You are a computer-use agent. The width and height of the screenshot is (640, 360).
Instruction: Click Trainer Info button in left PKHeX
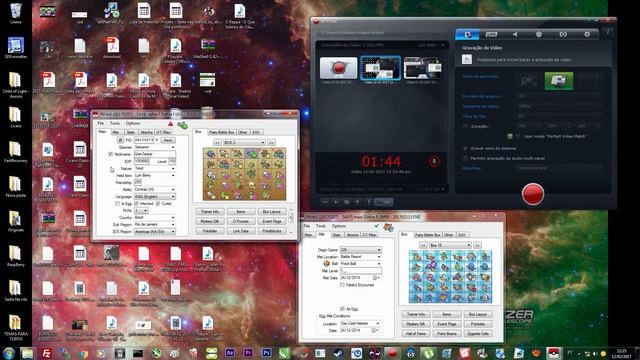point(210,211)
